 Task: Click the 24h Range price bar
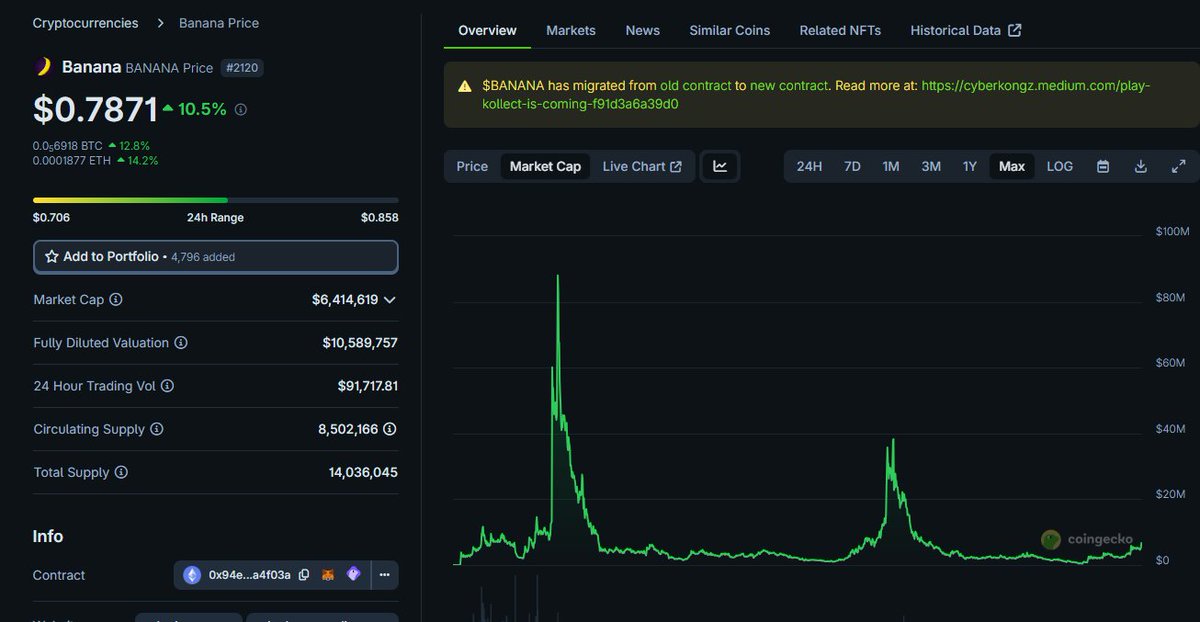pos(216,200)
